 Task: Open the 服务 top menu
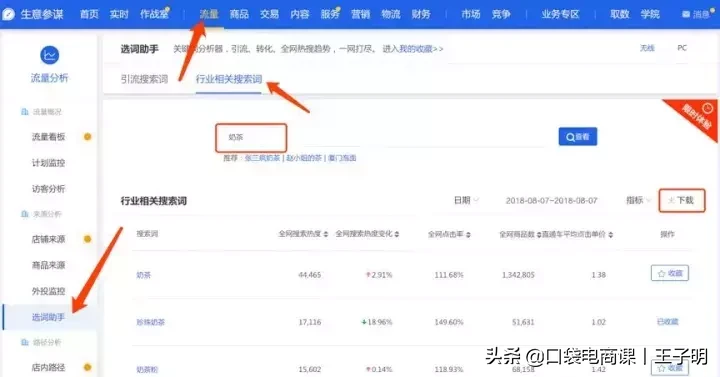(x=330, y=14)
